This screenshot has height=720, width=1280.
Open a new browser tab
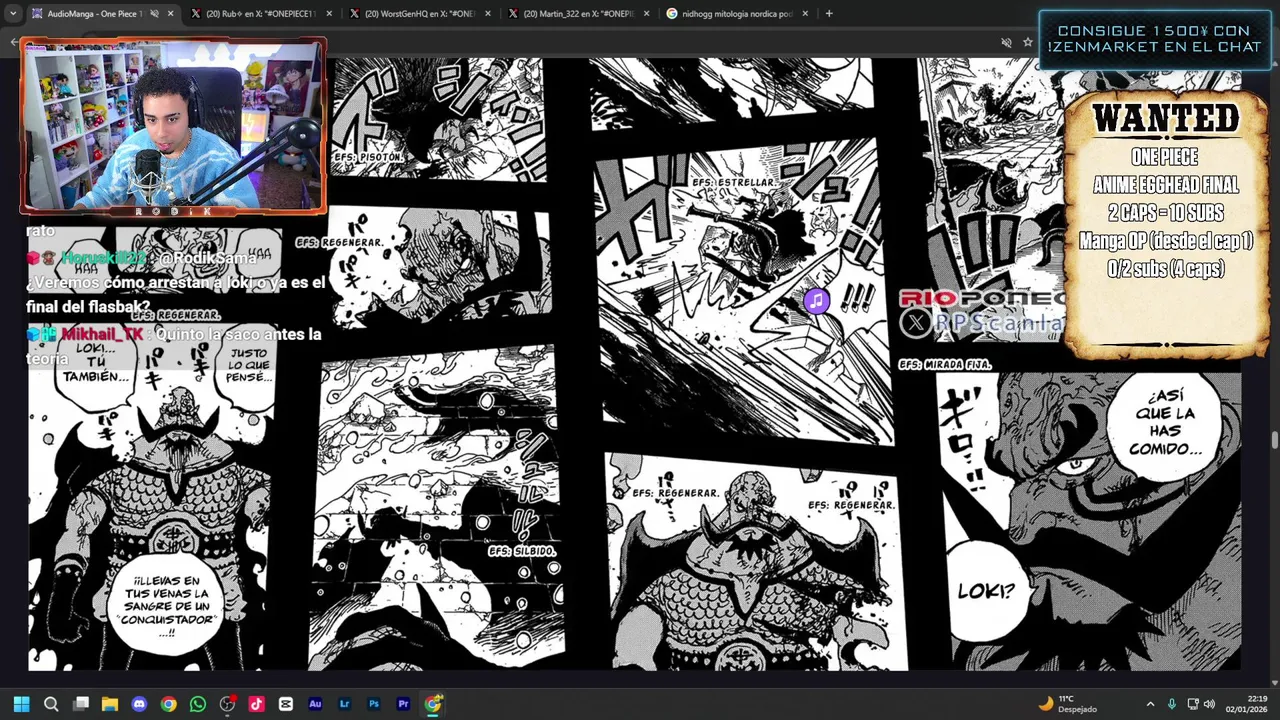(829, 14)
